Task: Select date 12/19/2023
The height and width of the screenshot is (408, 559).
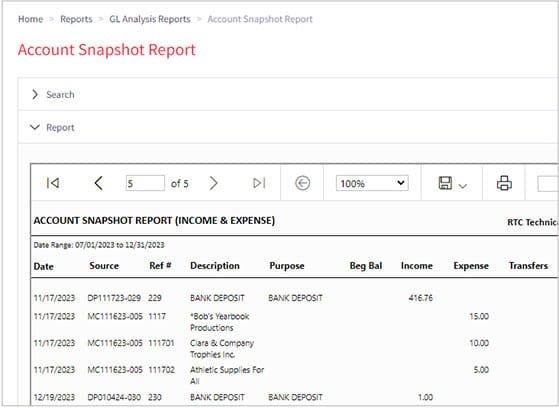Action: (x=54, y=397)
